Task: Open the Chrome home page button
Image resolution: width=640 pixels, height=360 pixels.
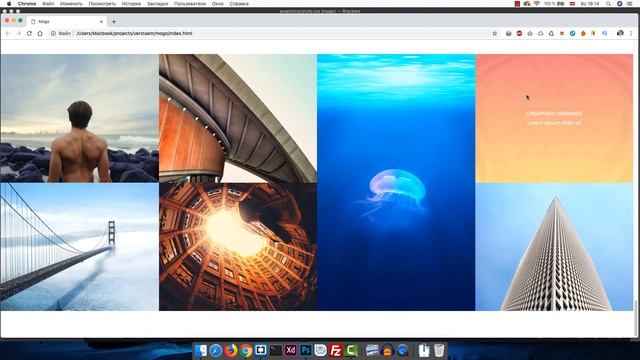Action: (x=40, y=33)
